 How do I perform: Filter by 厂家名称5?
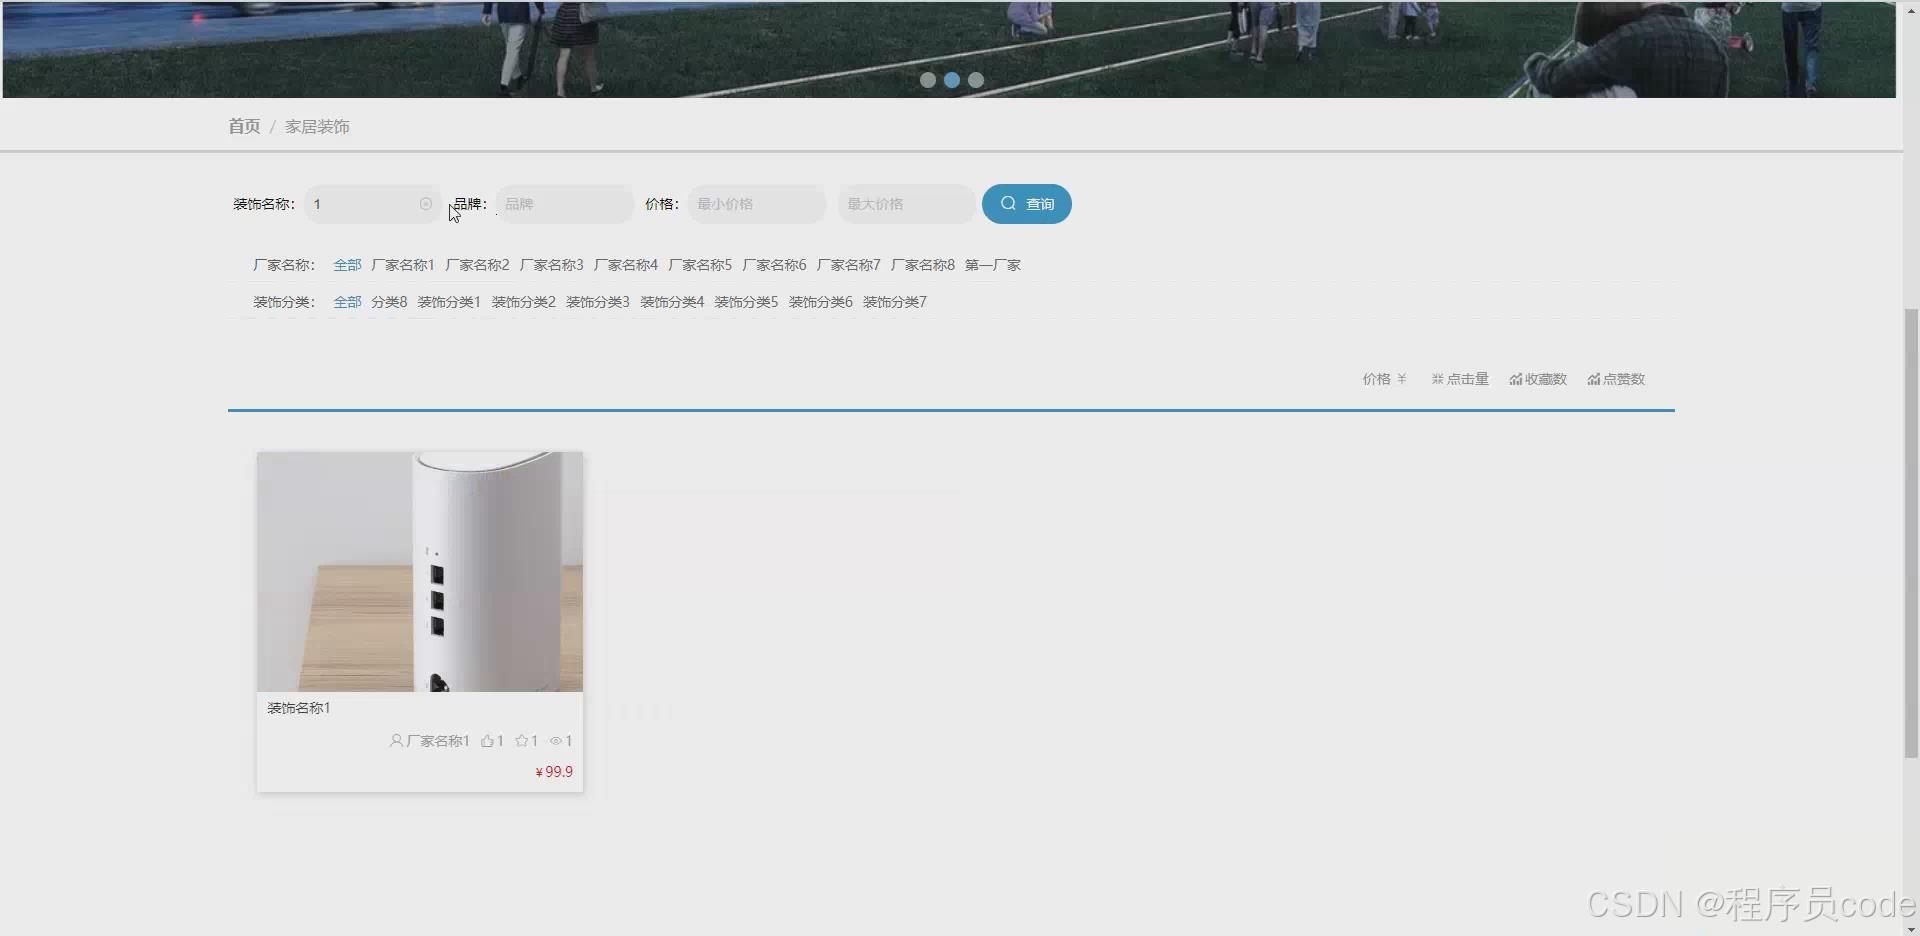[x=700, y=265]
